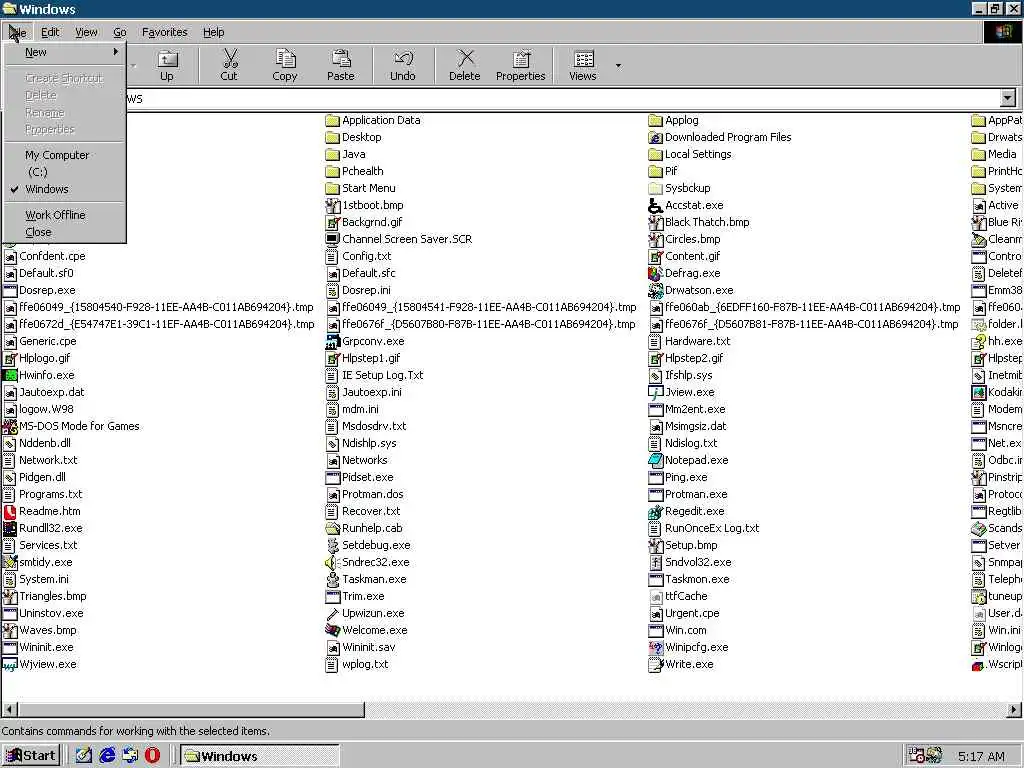Open the Views dropdown arrow
1024x768 pixels.
[x=618, y=65]
